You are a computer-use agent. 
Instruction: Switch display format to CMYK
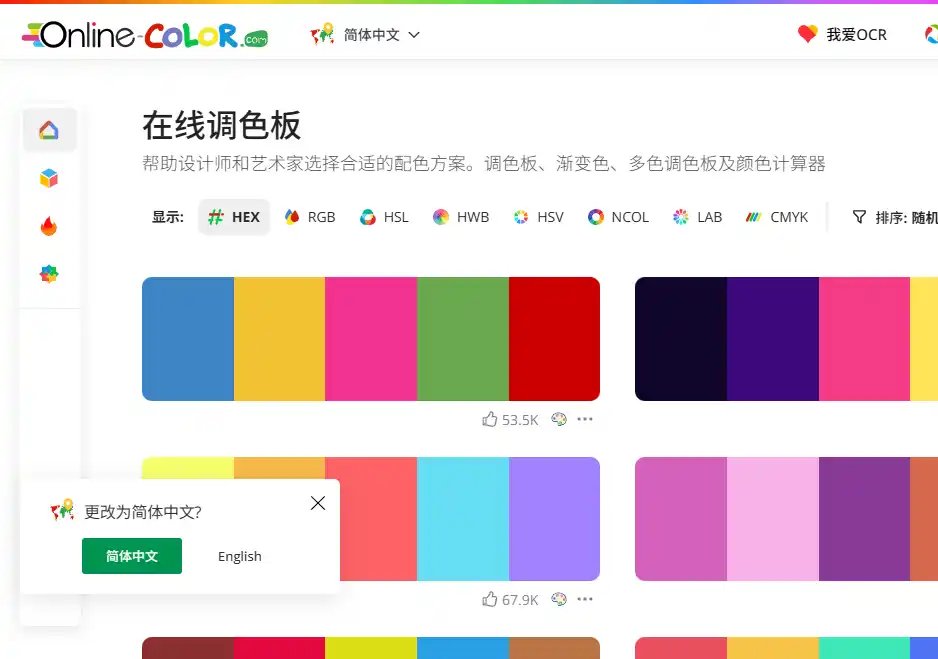(x=777, y=217)
